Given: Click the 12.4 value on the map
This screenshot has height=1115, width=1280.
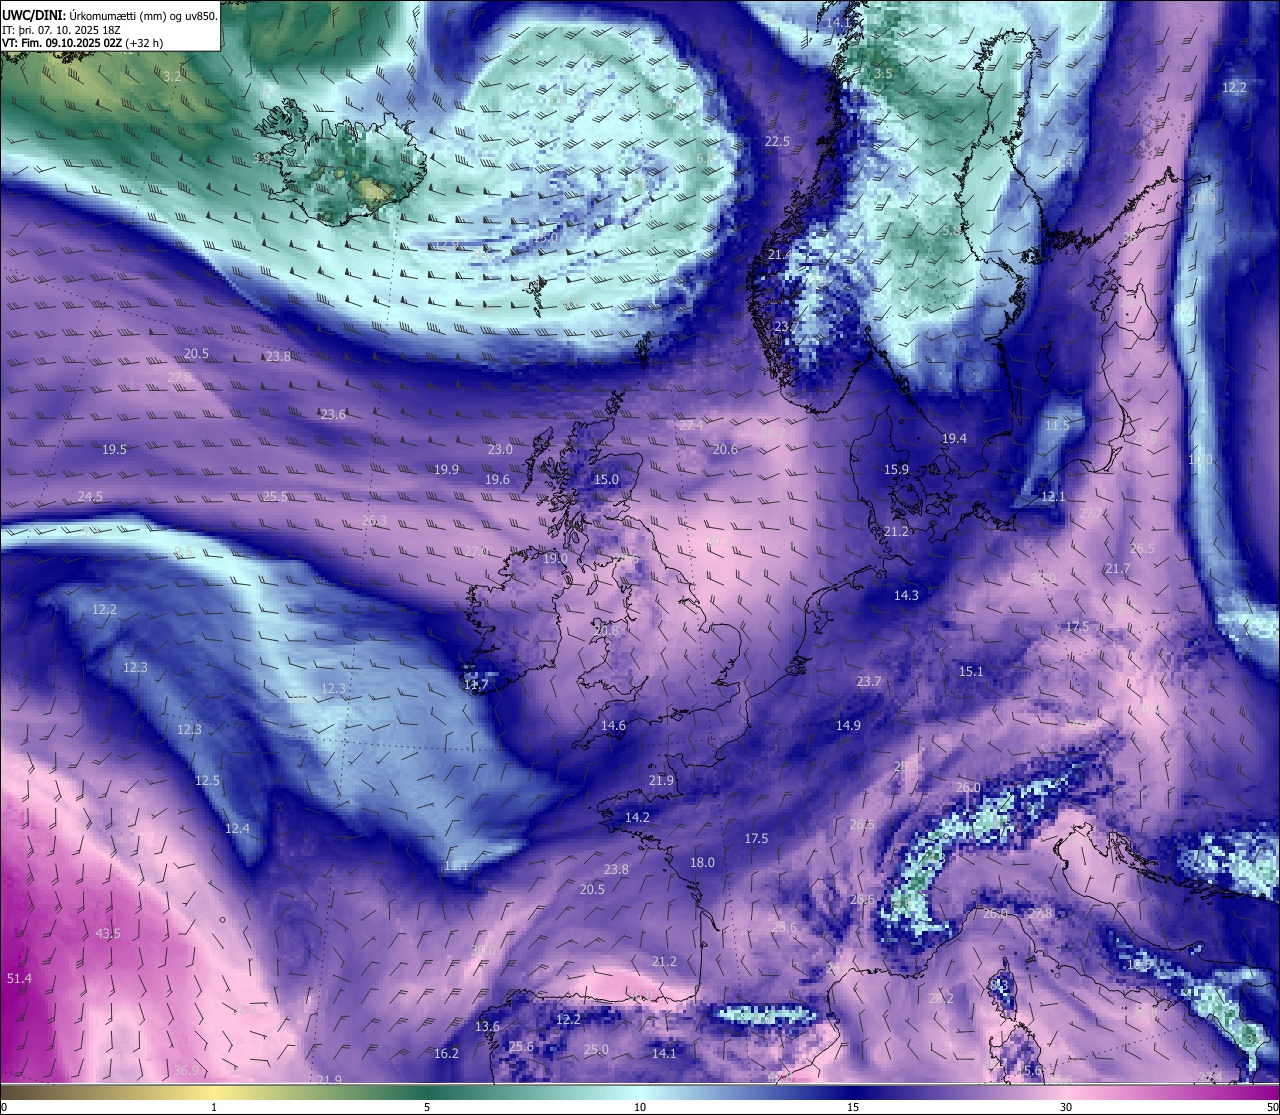Looking at the screenshot, I should click(x=237, y=829).
